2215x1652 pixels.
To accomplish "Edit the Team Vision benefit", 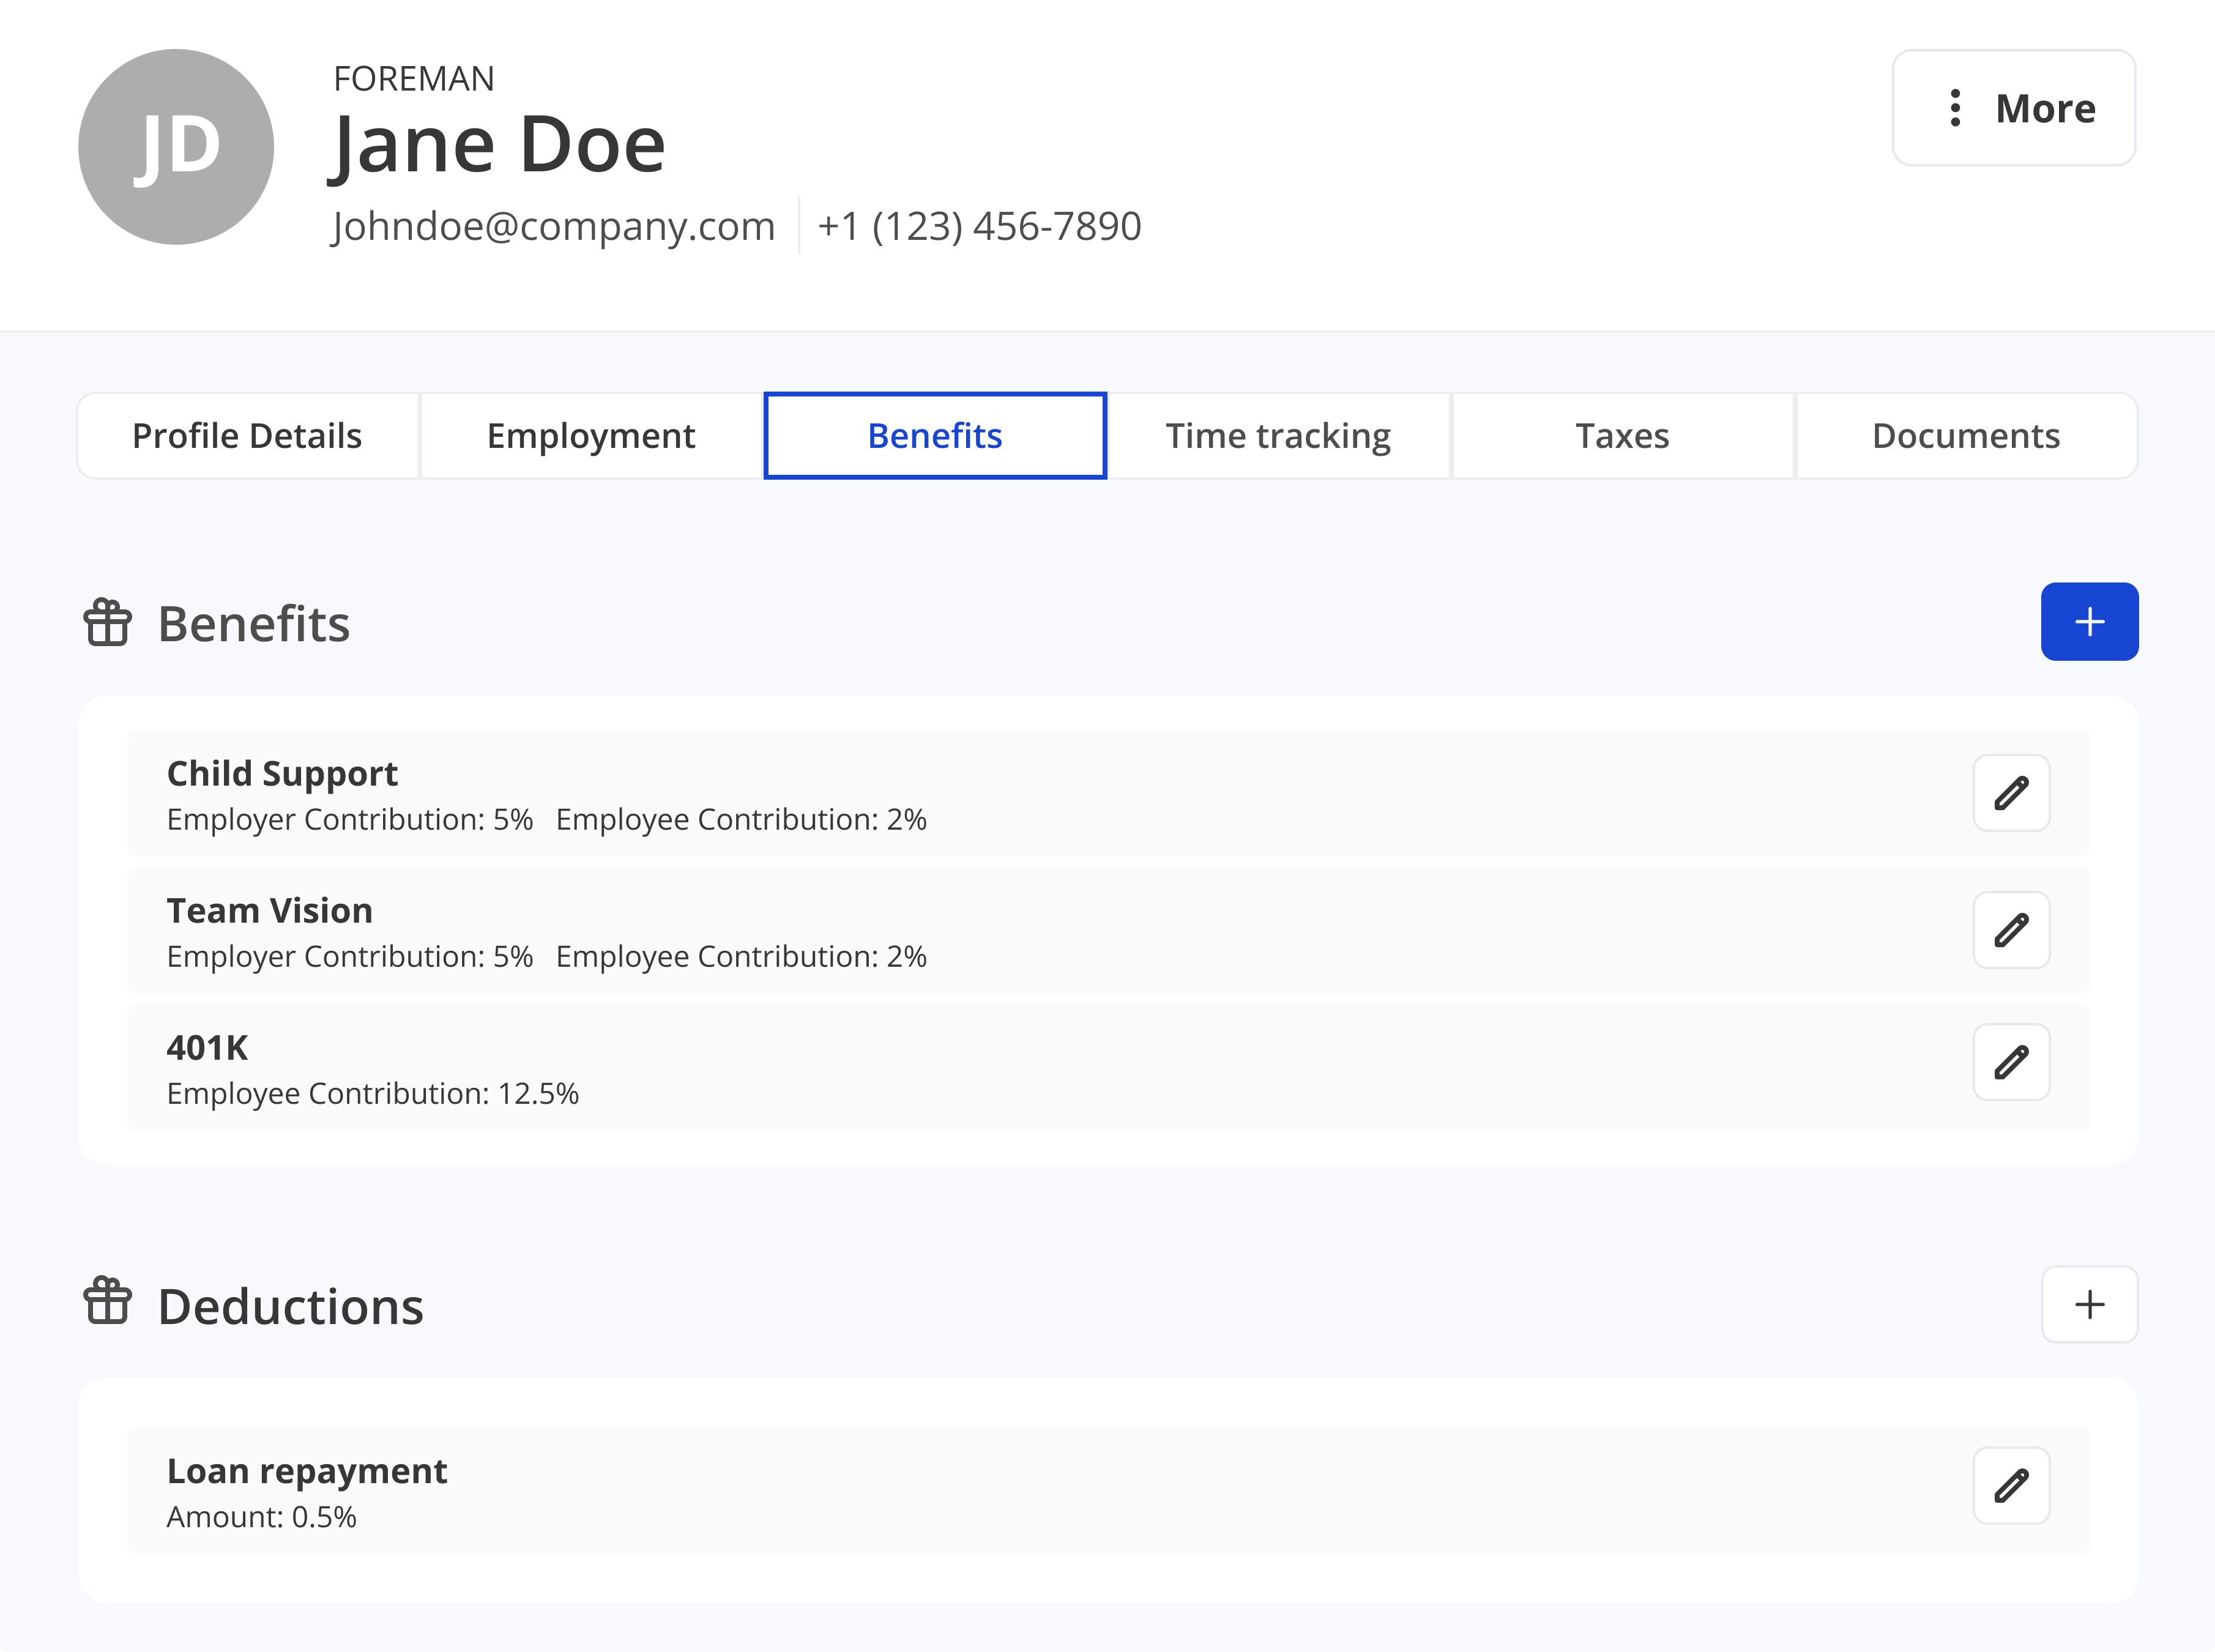I will coord(2011,930).
